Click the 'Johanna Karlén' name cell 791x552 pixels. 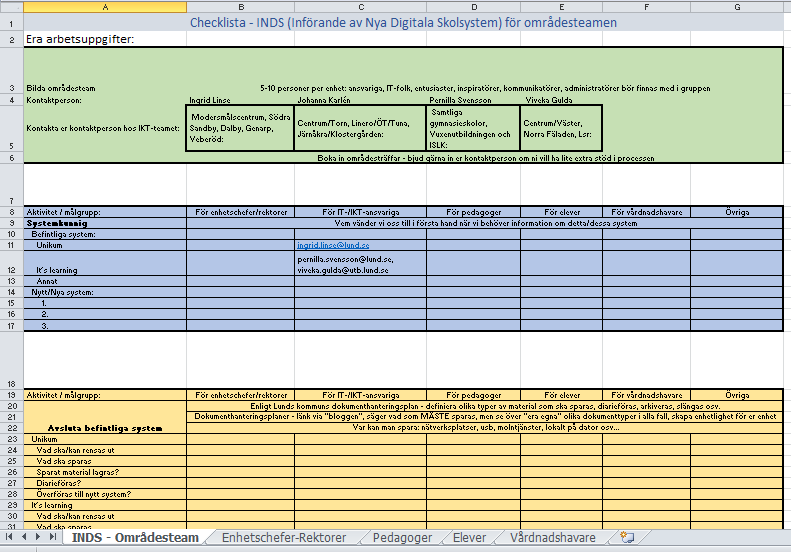coord(361,100)
